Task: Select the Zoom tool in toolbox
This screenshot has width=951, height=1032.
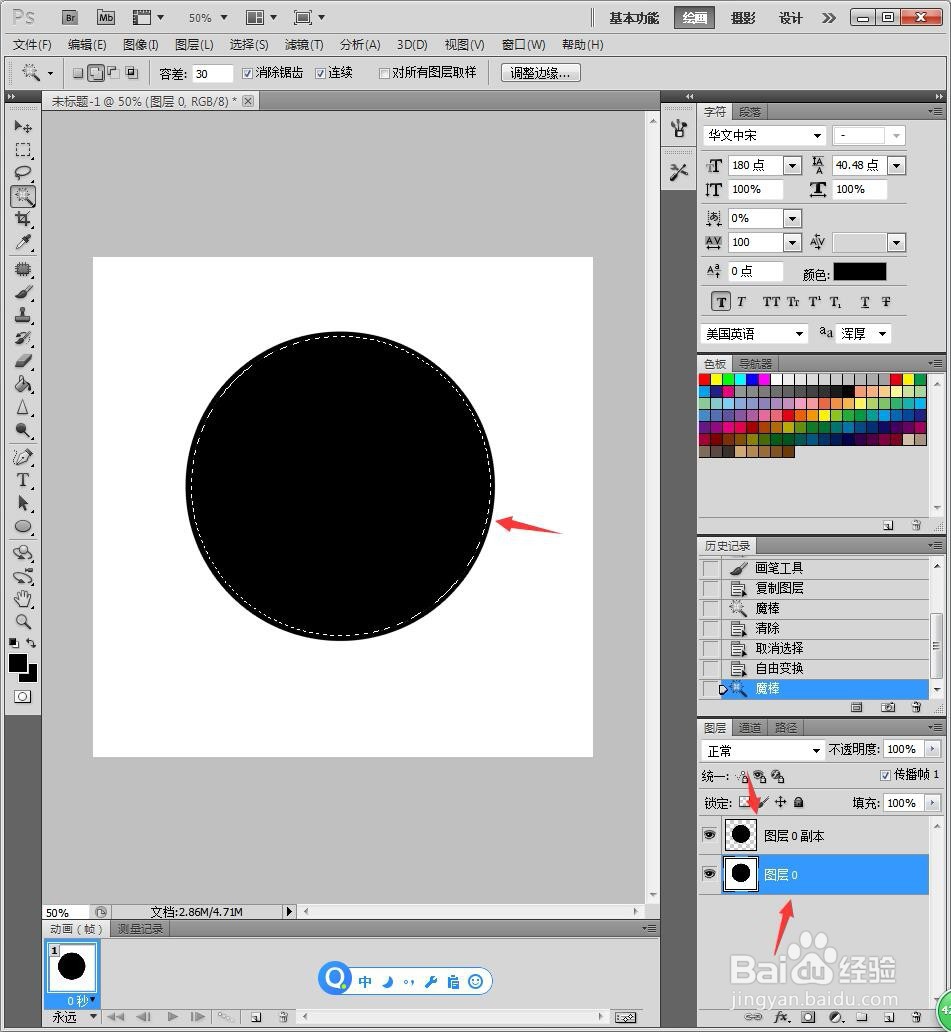Action: [22, 621]
